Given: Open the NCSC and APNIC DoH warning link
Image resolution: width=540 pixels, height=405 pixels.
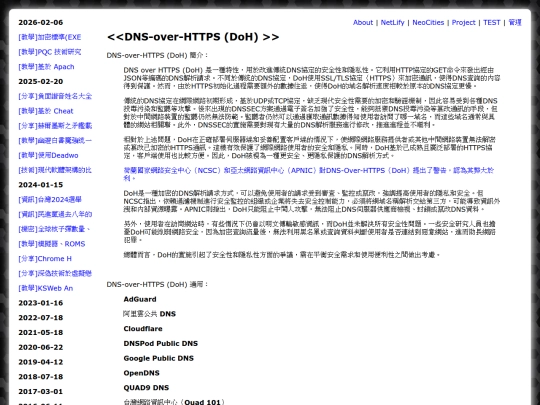Looking at the screenshot, I should [x=309, y=174].
